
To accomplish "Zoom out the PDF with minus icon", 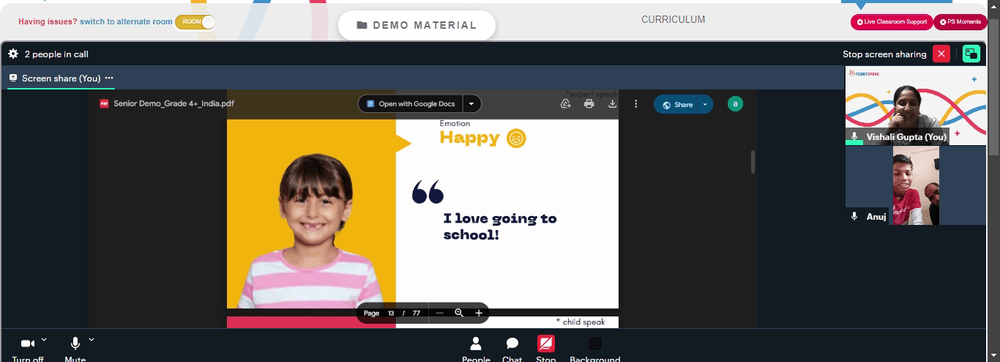I will [439, 313].
